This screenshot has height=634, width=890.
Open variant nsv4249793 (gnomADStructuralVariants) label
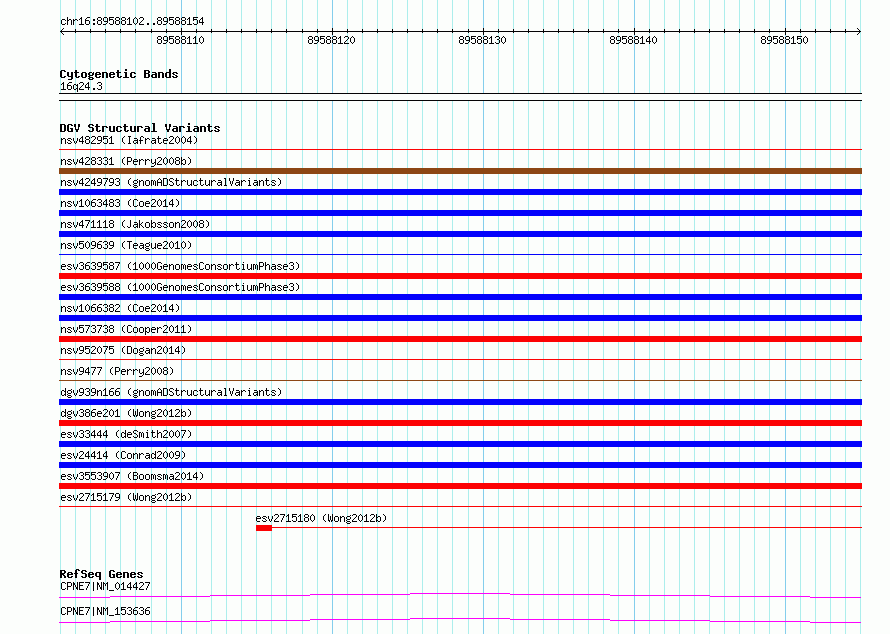pos(171,182)
